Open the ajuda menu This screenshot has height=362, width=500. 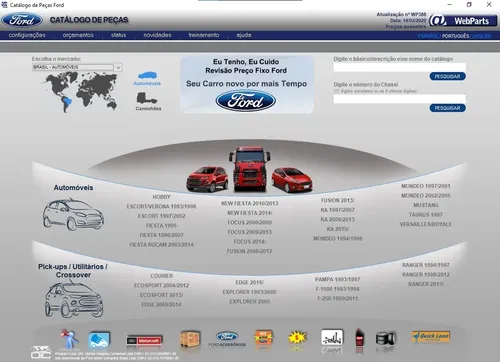244,35
